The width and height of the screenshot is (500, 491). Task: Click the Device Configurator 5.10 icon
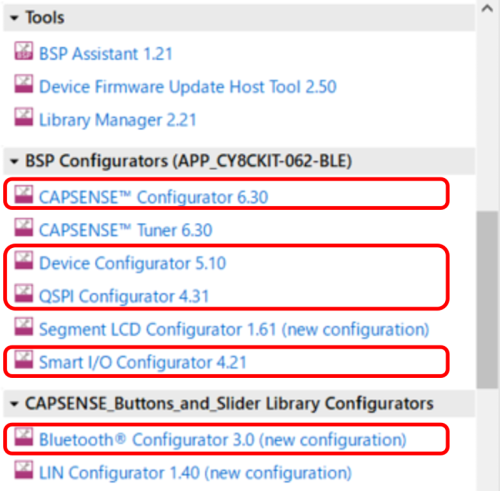tap(24, 260)
